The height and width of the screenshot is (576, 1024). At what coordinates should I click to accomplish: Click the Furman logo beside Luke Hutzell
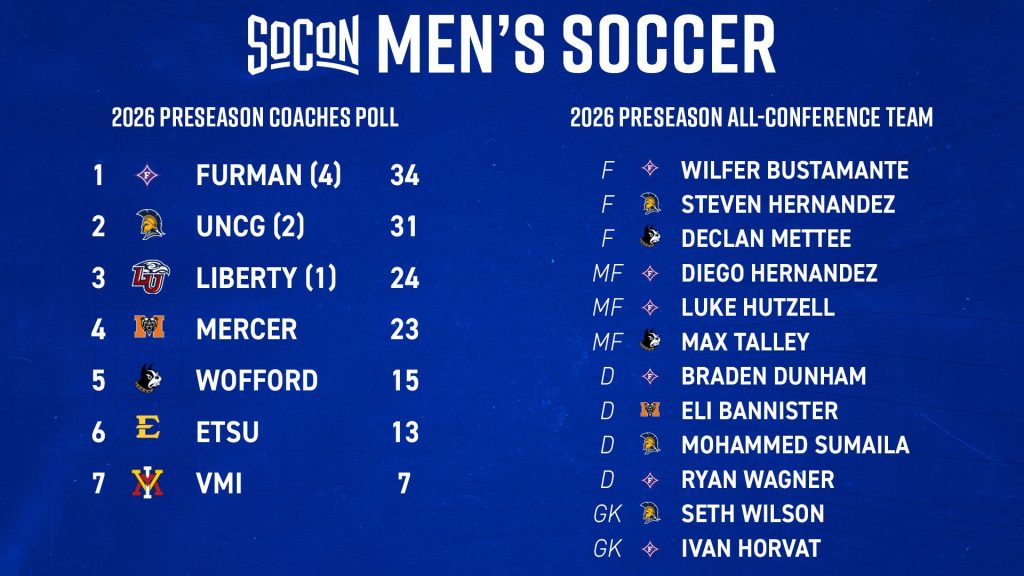pyautogui.click(x=650, y=307)
